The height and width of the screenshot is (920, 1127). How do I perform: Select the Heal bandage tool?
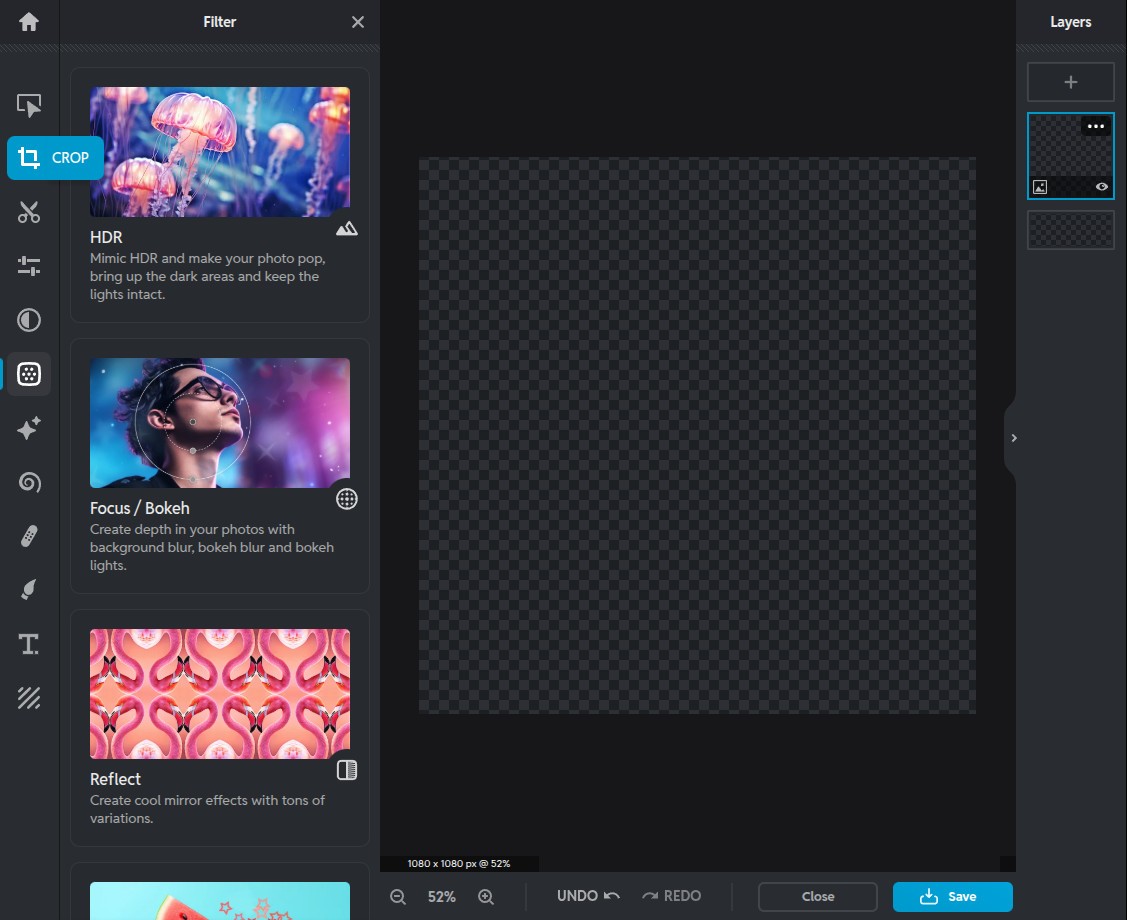click(29, 537)
